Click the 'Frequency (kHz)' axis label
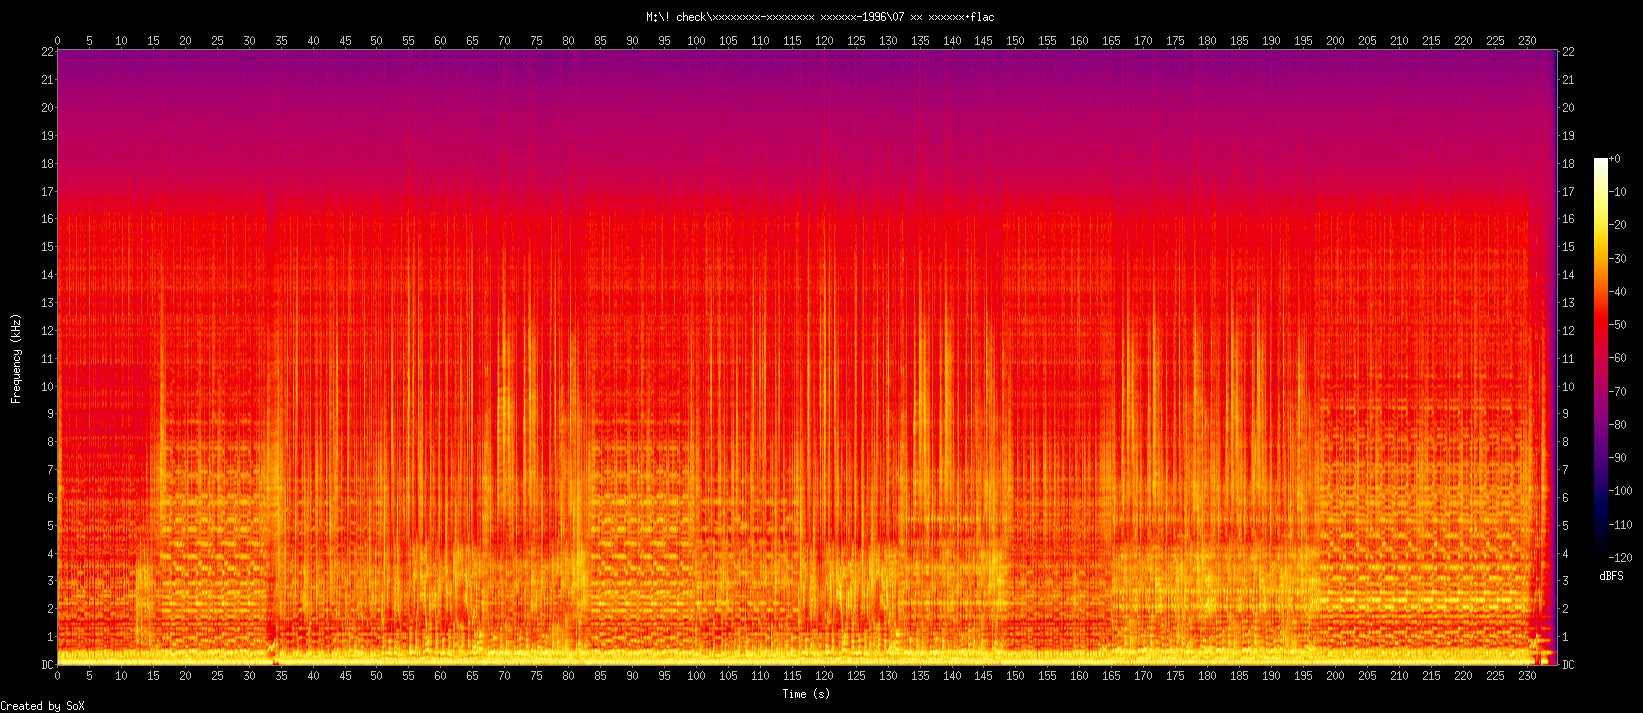 [x=16, y=358]
